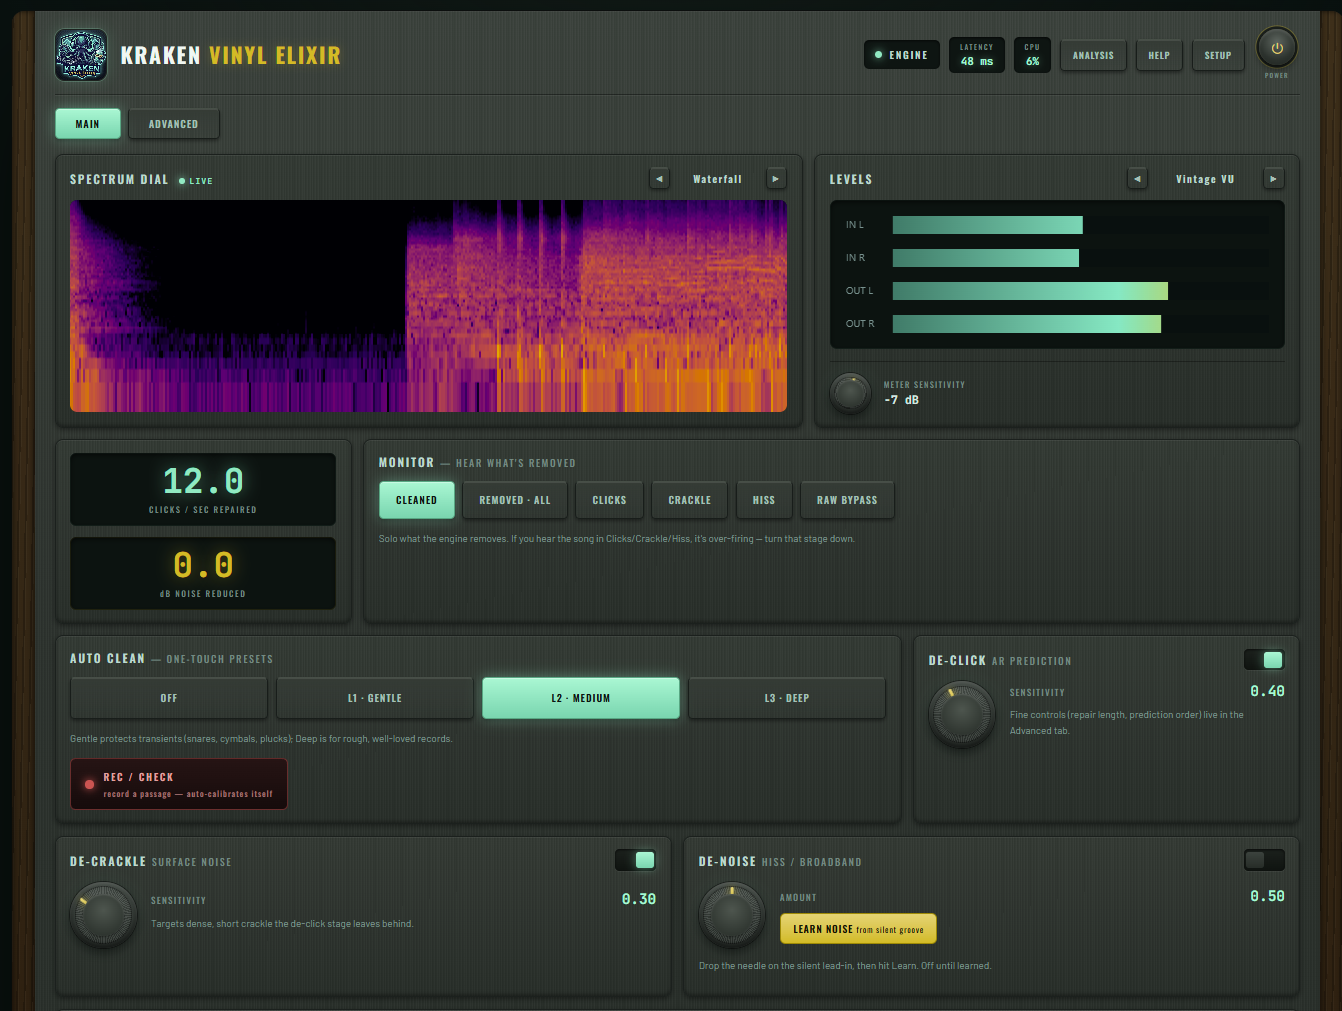Click the Rec / Check button
Screen dimensions: 1342x1011
[x=179, y=784]
